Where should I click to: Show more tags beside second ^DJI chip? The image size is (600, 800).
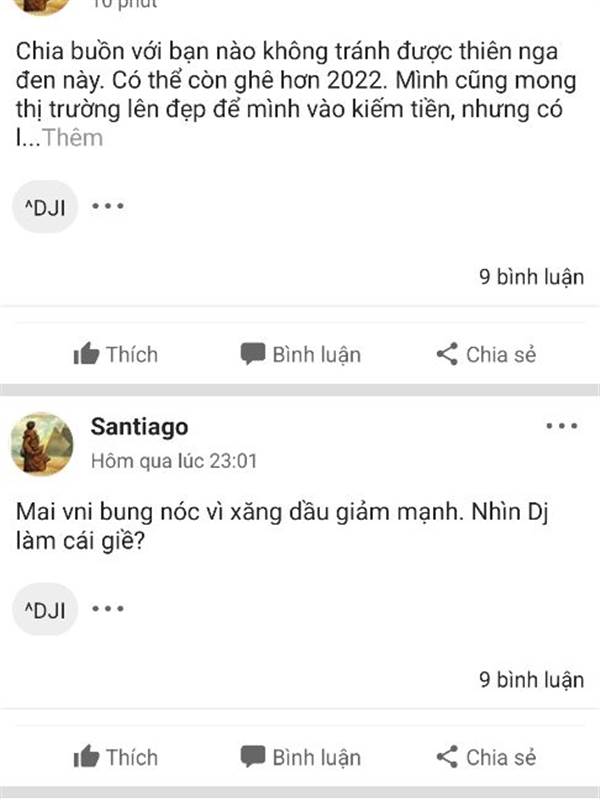pyautogui.click(x=108, y=609)
